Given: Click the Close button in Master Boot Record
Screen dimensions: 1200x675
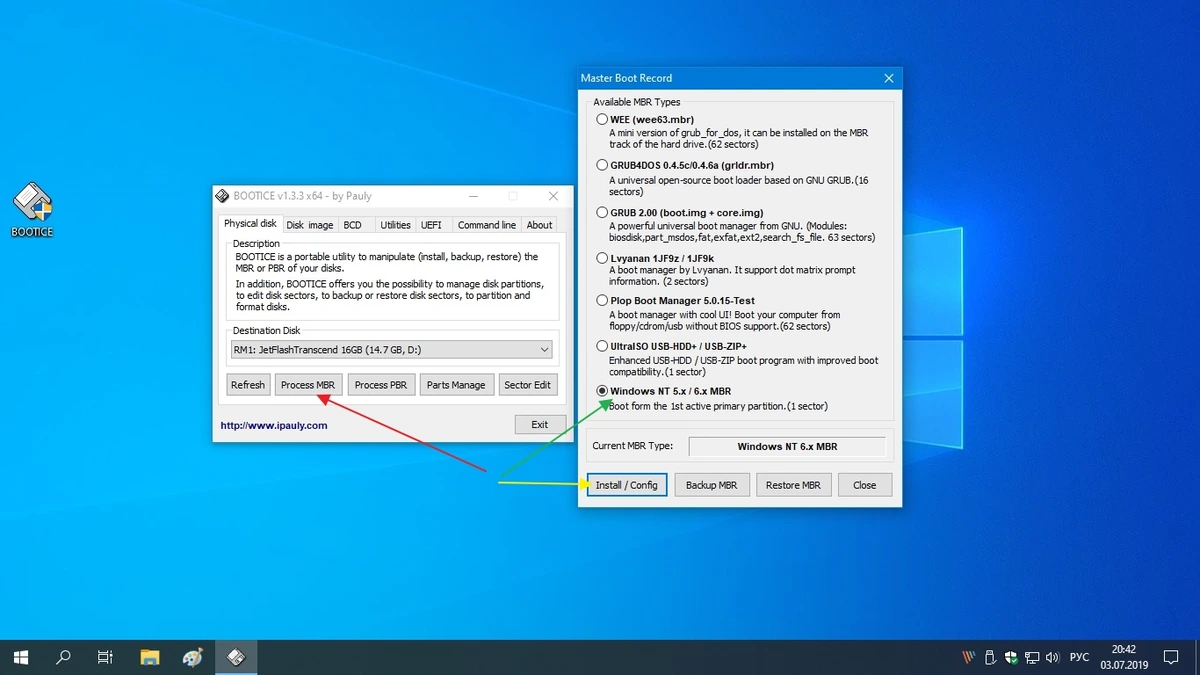Looking at the screenshot, I should (x=865, y=485).
